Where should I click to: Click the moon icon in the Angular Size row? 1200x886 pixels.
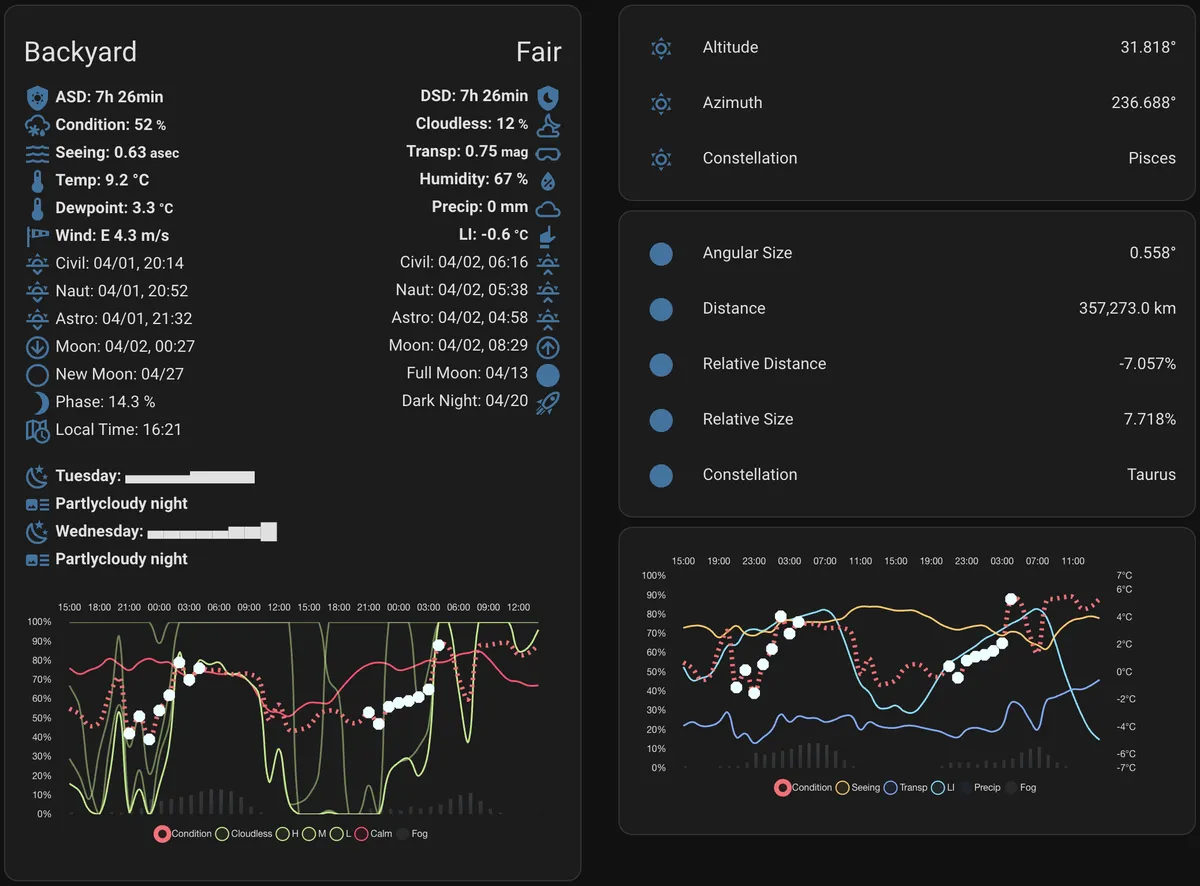(661, 253)
